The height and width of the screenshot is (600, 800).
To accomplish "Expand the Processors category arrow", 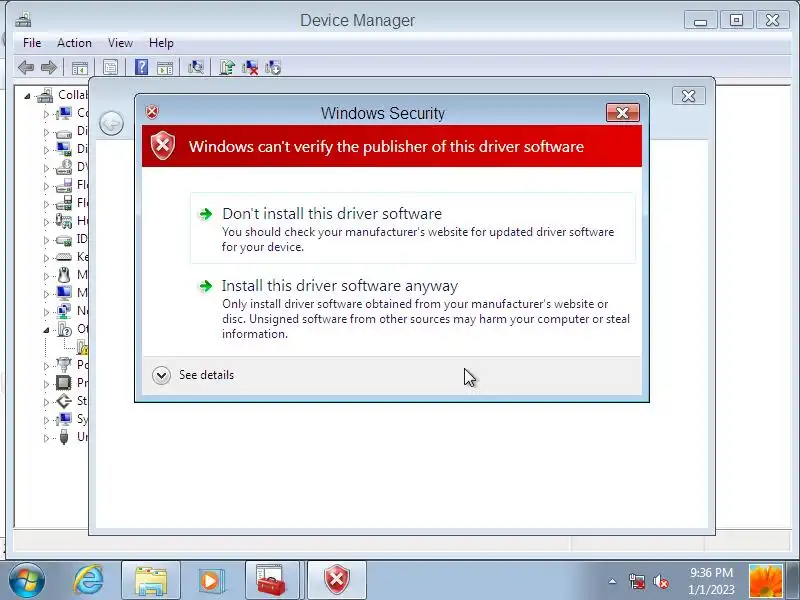I will point(46,384).
